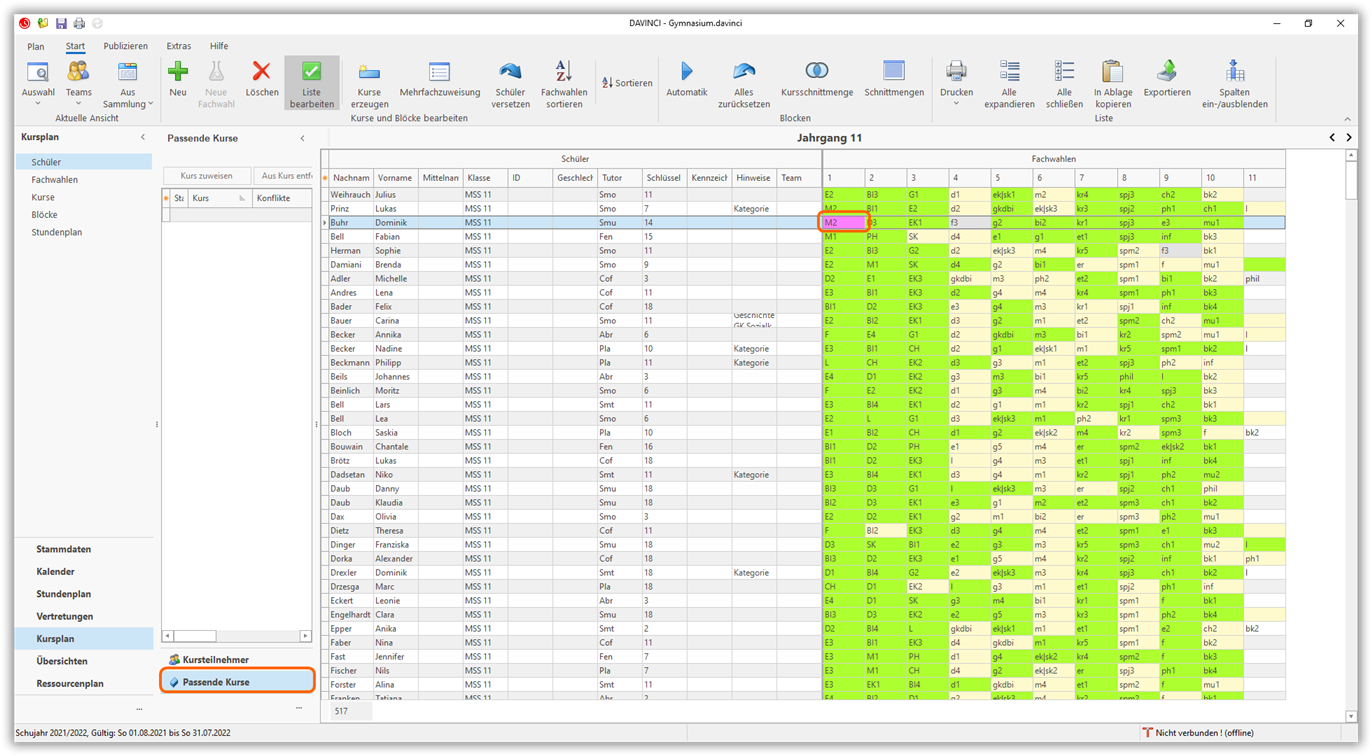Run the Automatik blocking tool
1372x756 pixels.
[686, 73]
